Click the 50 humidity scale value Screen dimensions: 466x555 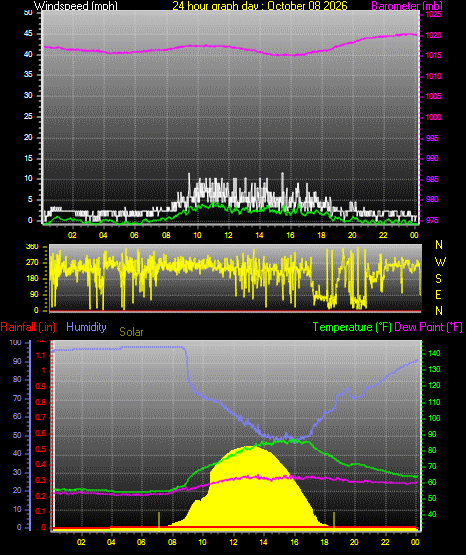(17, 435)
